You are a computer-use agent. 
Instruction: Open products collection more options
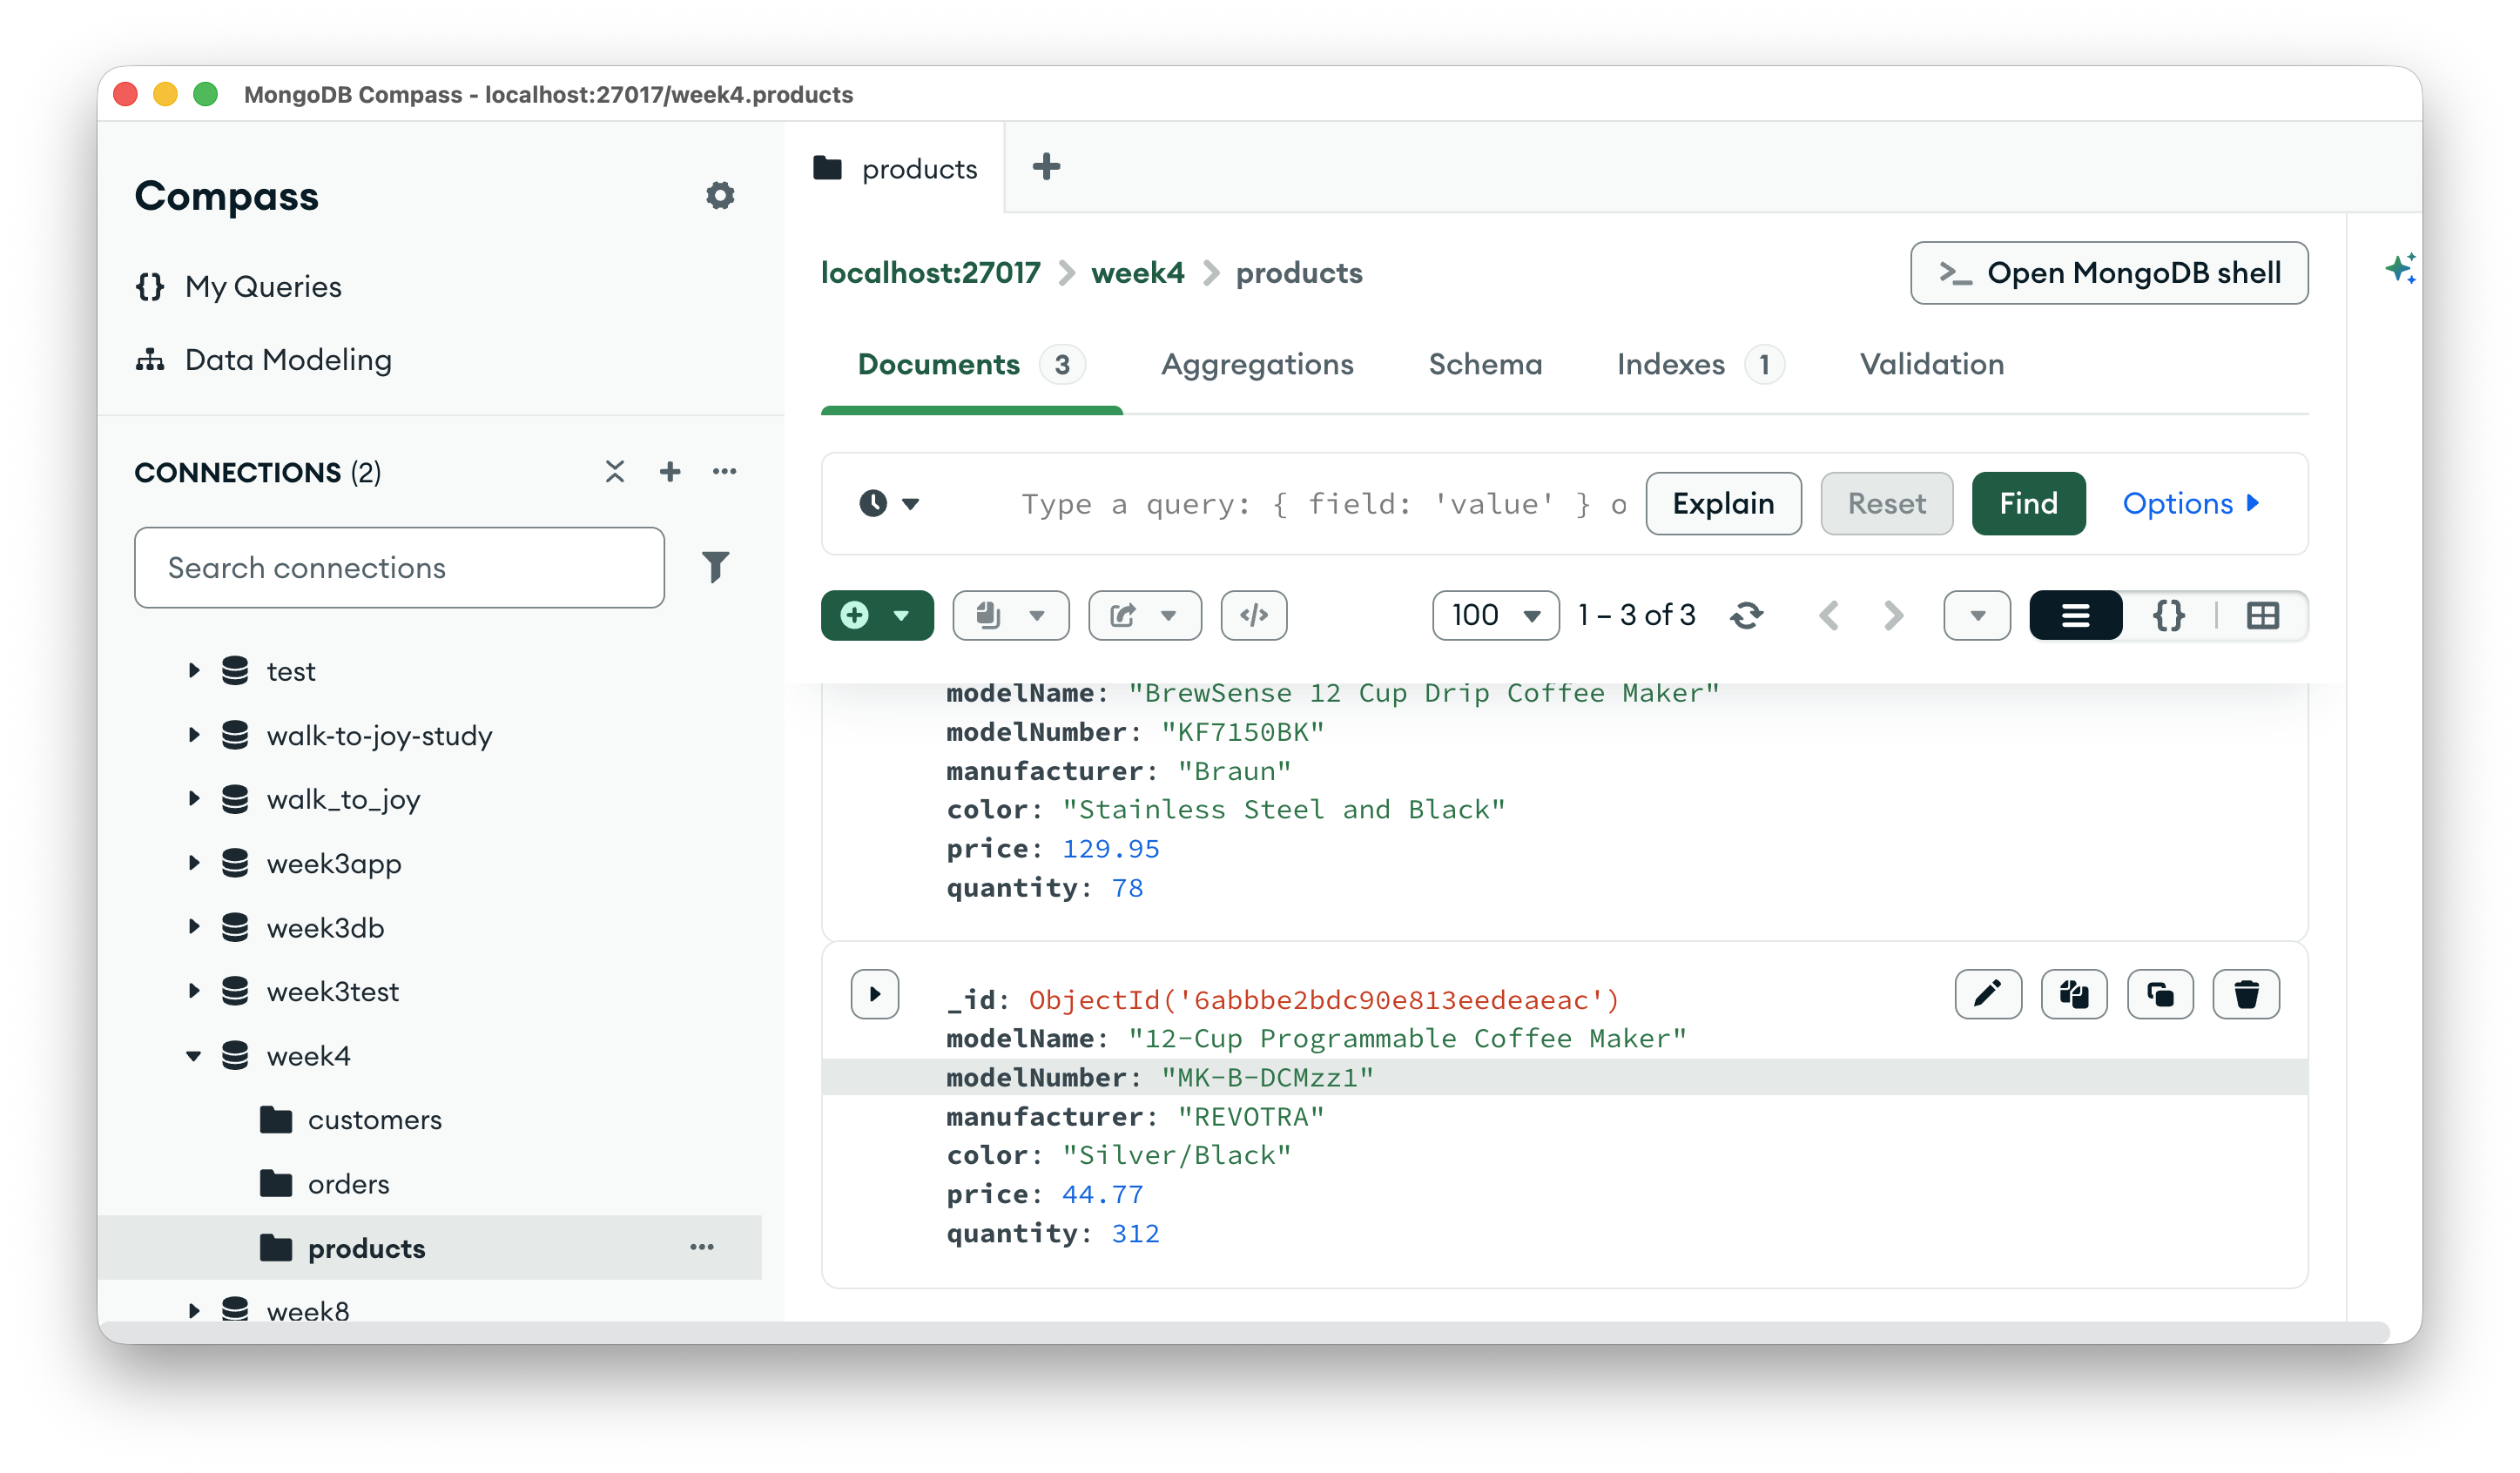pos(702,1247)
